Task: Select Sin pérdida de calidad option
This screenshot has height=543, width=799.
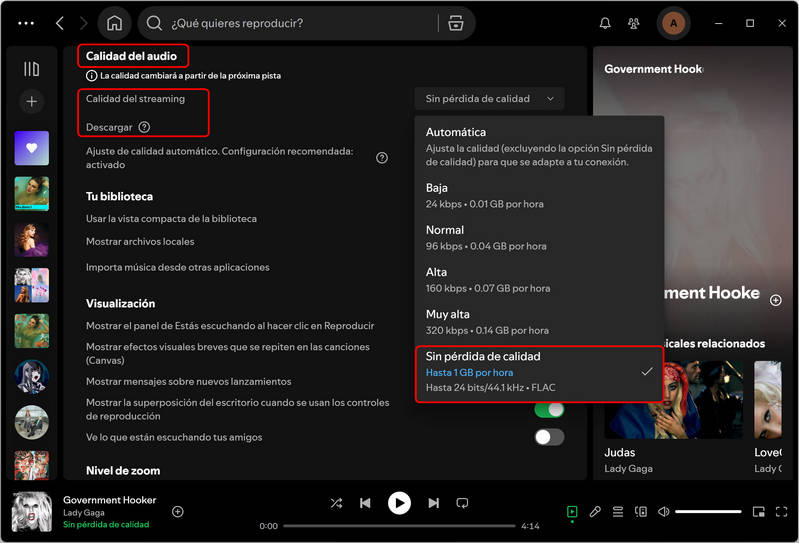Action: pyautogui.click(x=539, y=374)
